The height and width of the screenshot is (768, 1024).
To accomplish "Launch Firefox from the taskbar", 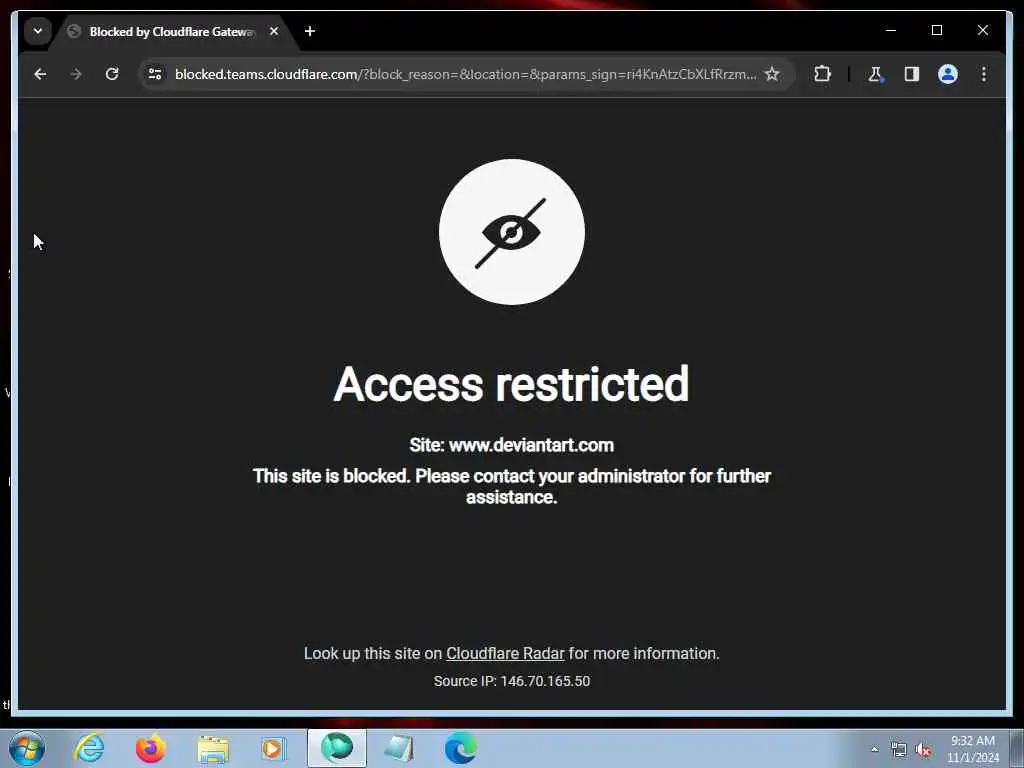I will tap(150, 748).
